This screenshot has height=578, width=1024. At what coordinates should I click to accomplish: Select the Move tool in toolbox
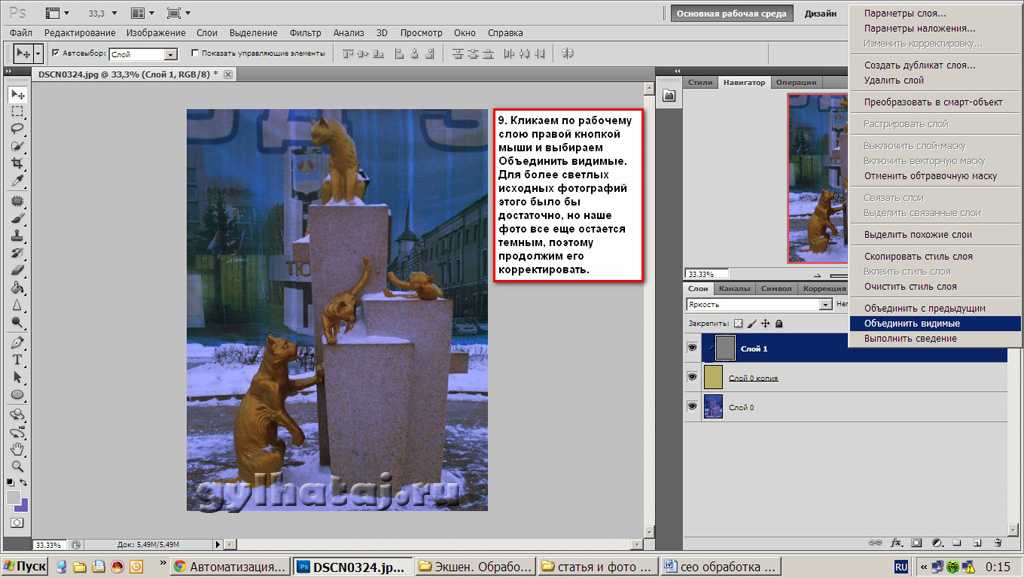[17, 94]
